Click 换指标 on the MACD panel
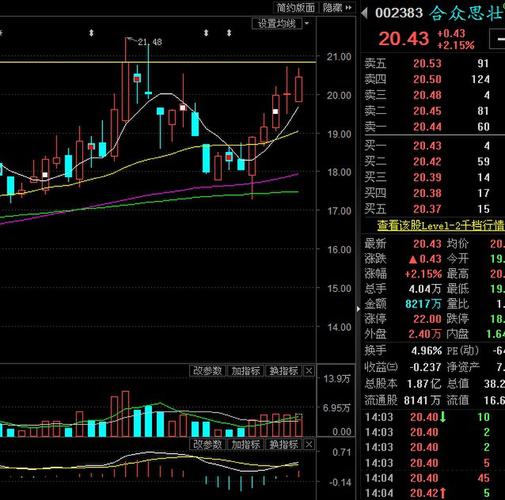Image resolution: width=505 pixels, height=500 pixels. pyautogui.click(x=284, y=444)
